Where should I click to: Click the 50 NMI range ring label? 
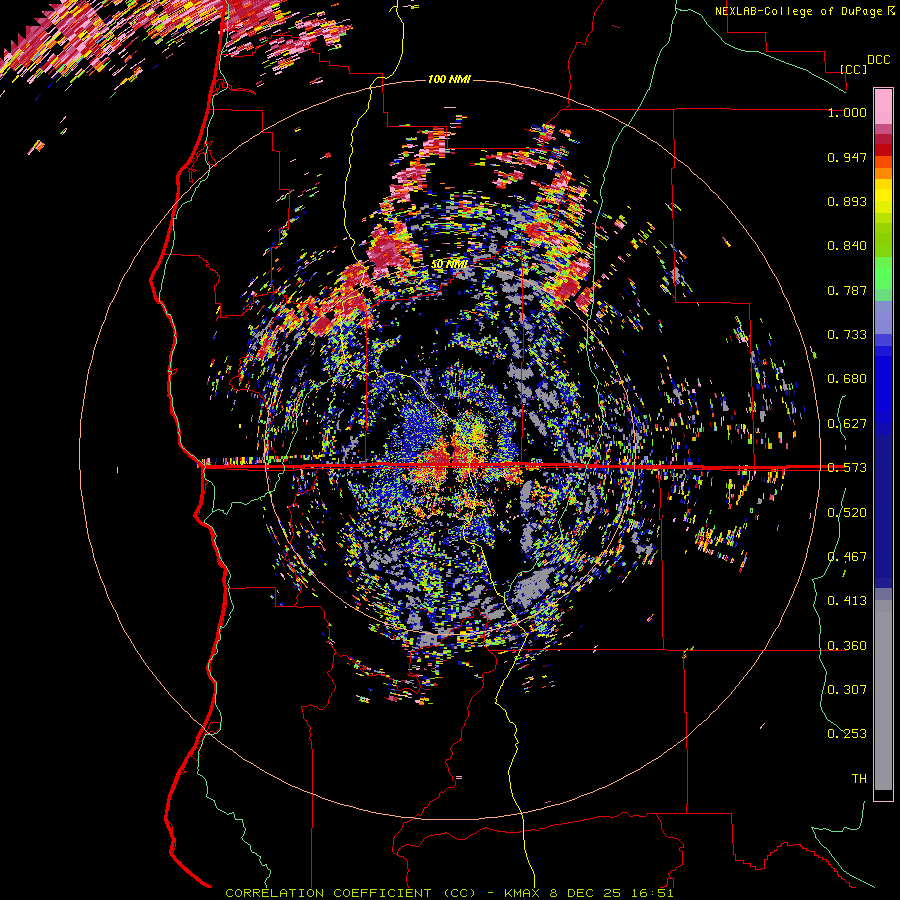coord(449,264)
